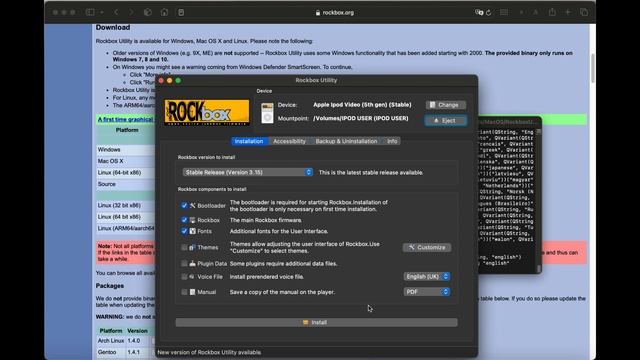The width and height of the screenshot is (640, 360).
Task: Uncheck the Rockbox firmware checkbox
Action: click(x=184, y=220)
